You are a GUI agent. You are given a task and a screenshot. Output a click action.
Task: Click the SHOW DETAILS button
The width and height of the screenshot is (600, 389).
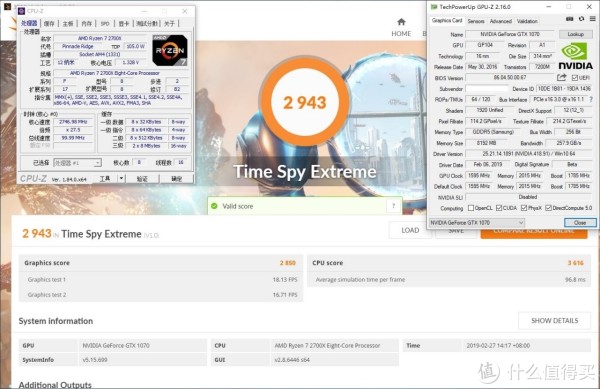pyautogui.click(x=554, y=321)
